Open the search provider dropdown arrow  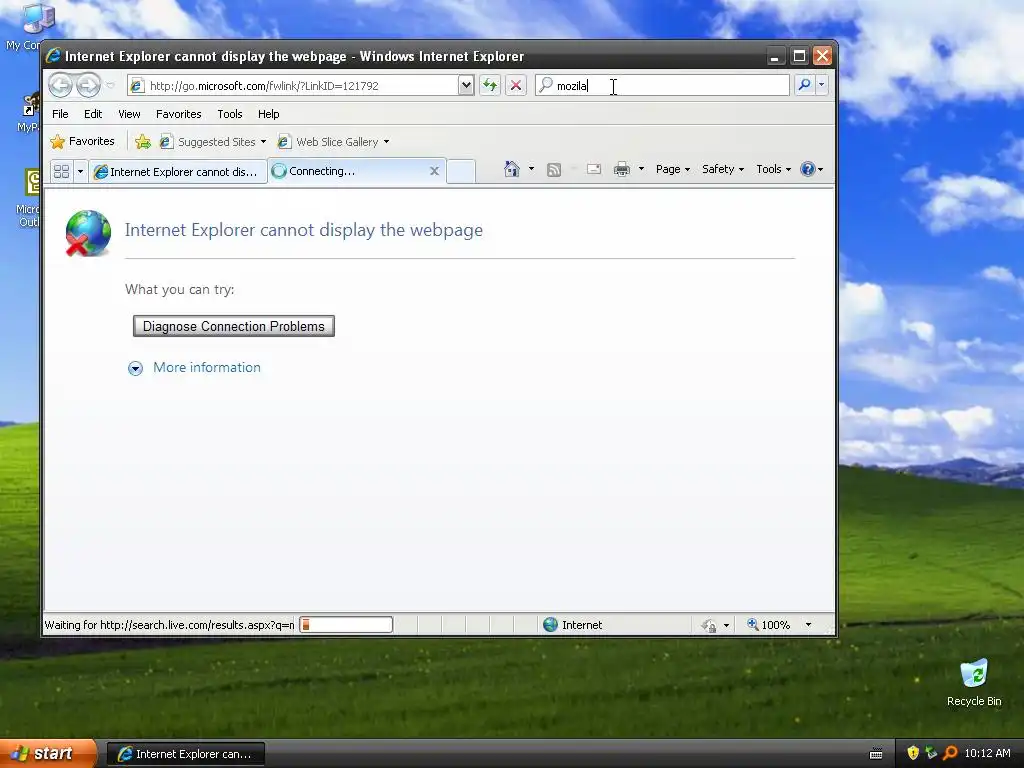click(x=822, y=85)
